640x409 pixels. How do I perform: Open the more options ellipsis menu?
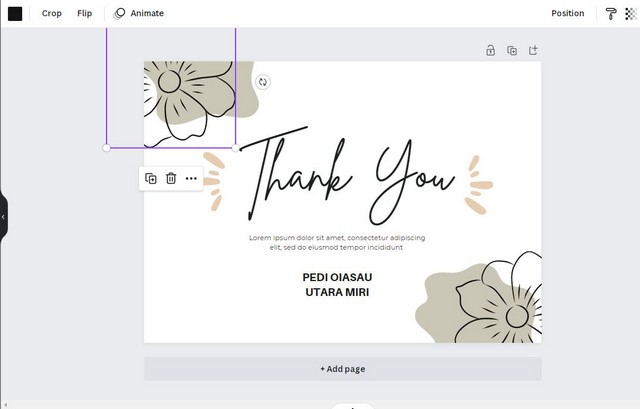point(191,178)
